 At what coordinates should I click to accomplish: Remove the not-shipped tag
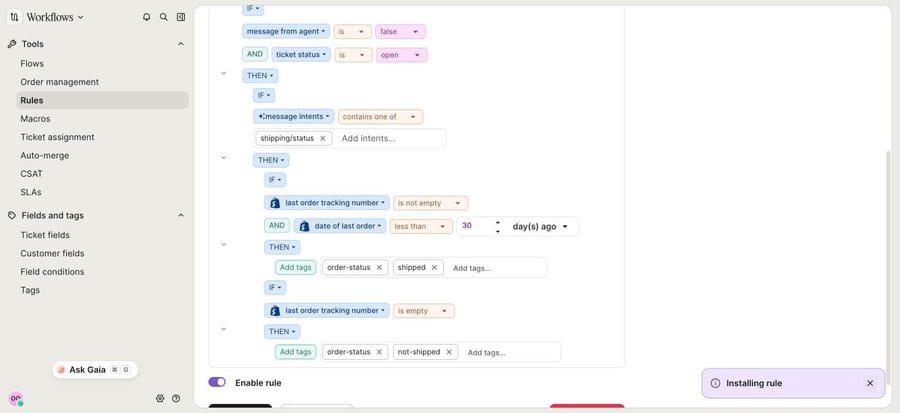[x=449, y=352]
